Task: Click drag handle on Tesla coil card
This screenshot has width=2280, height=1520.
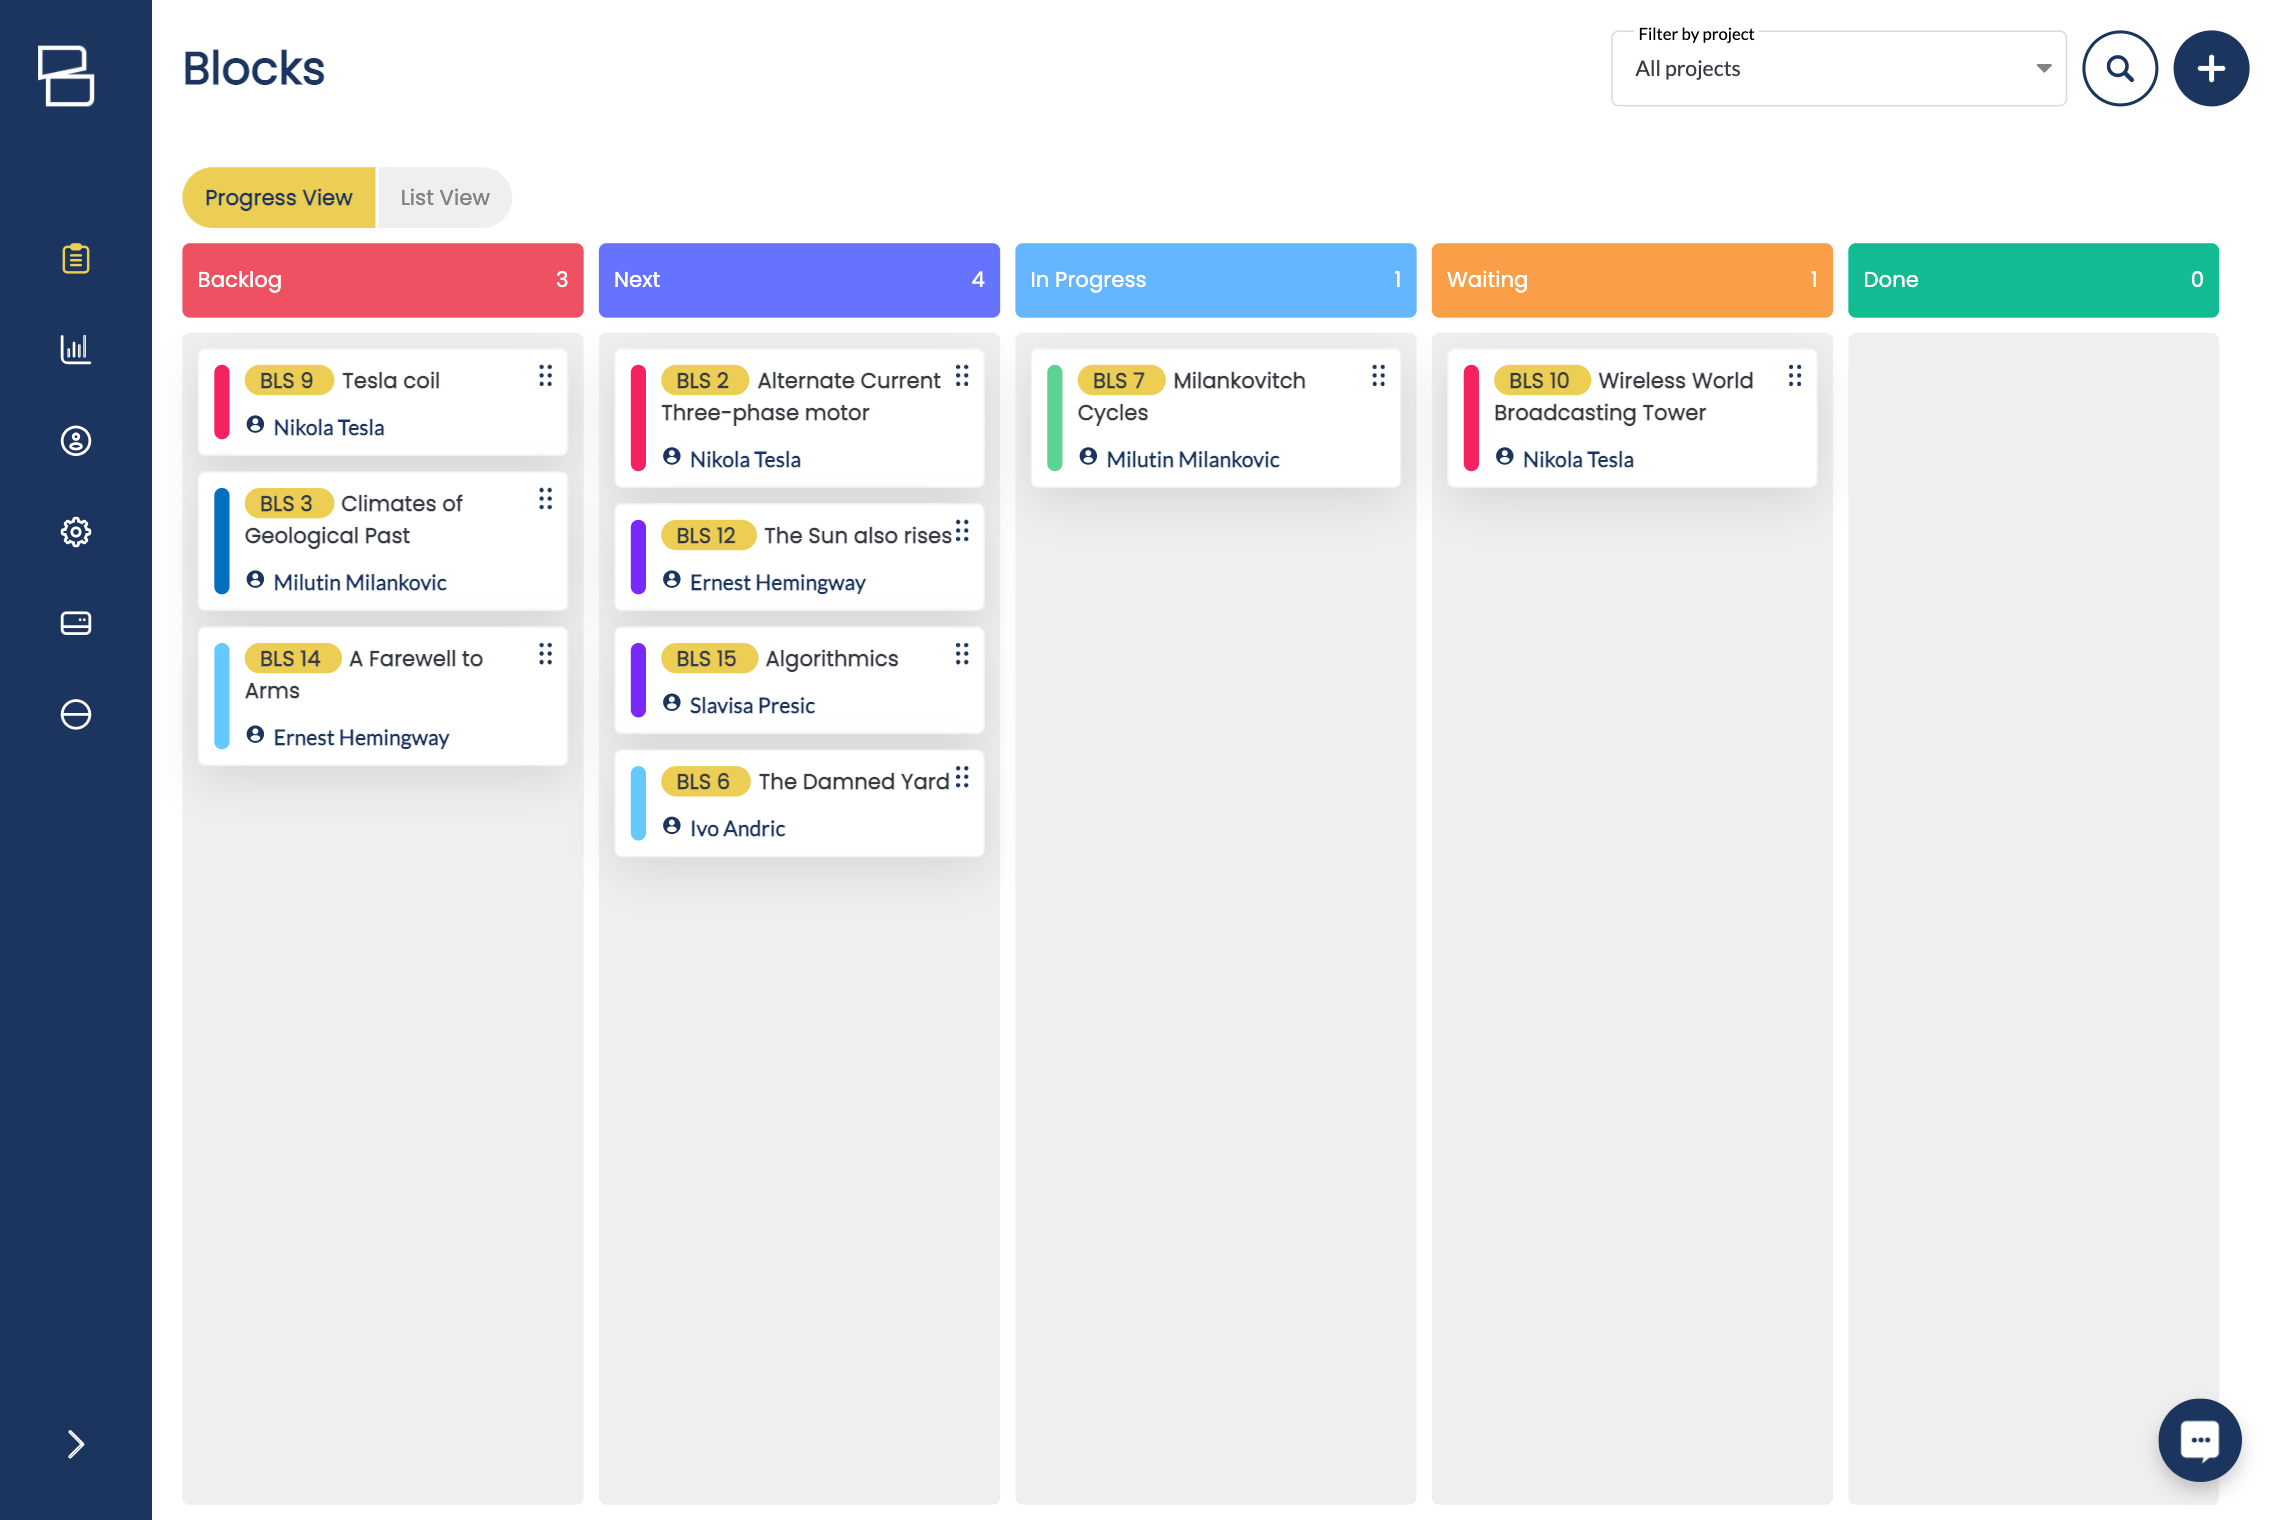Action: click(545, 375)
